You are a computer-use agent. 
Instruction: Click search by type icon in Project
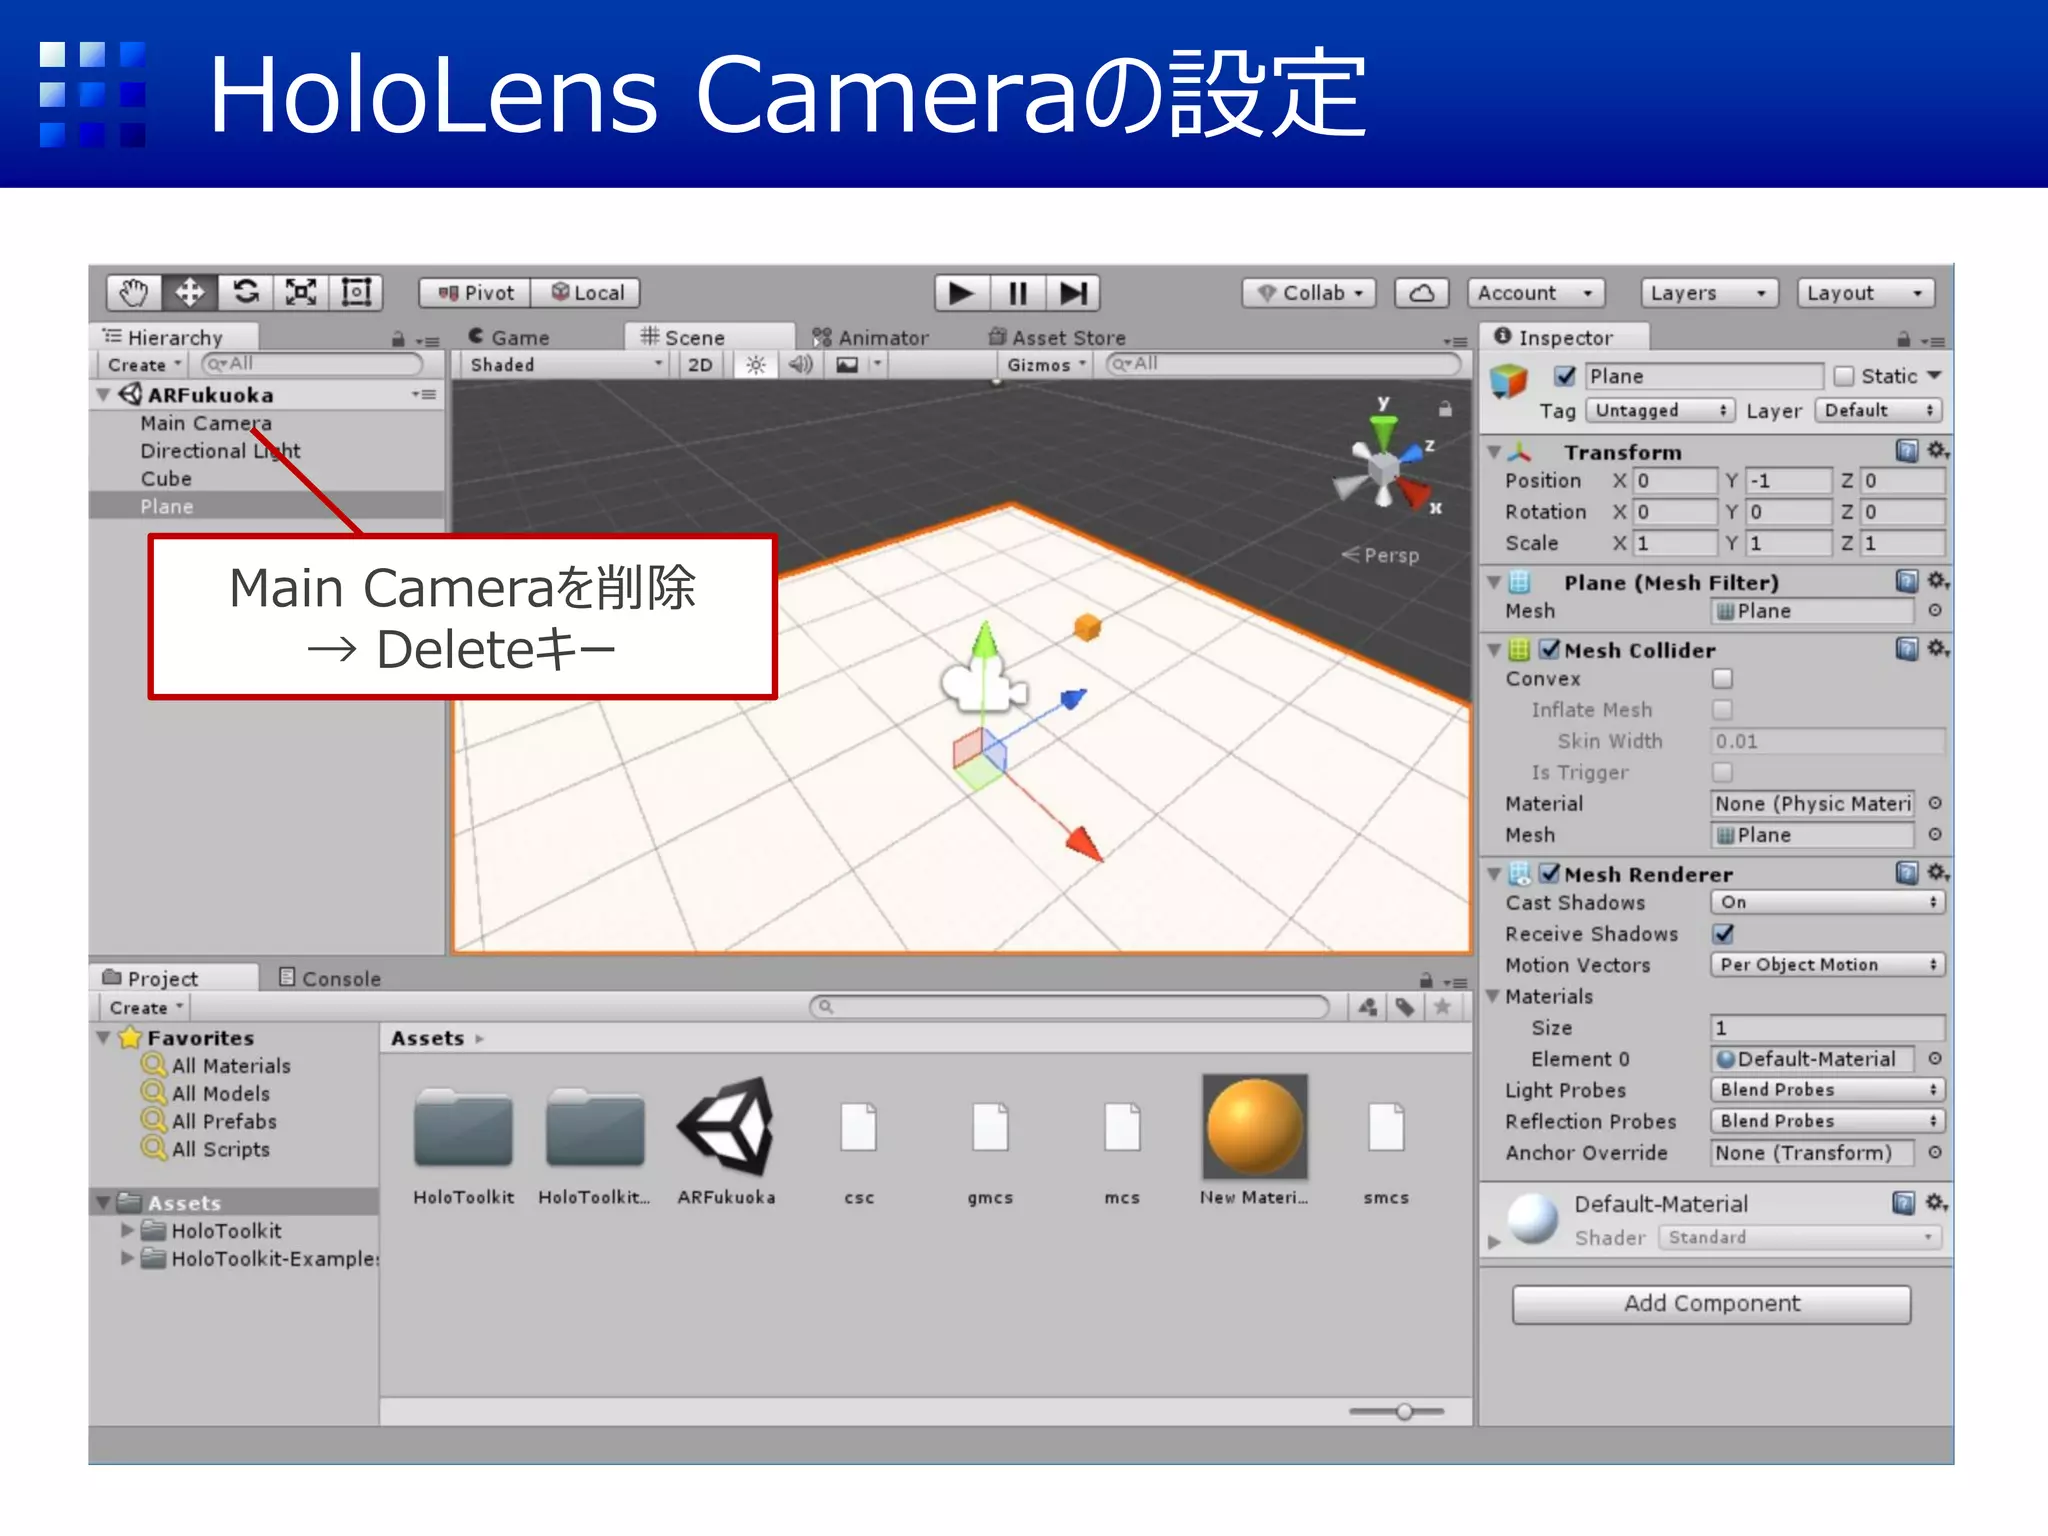coord(1368,1007)
